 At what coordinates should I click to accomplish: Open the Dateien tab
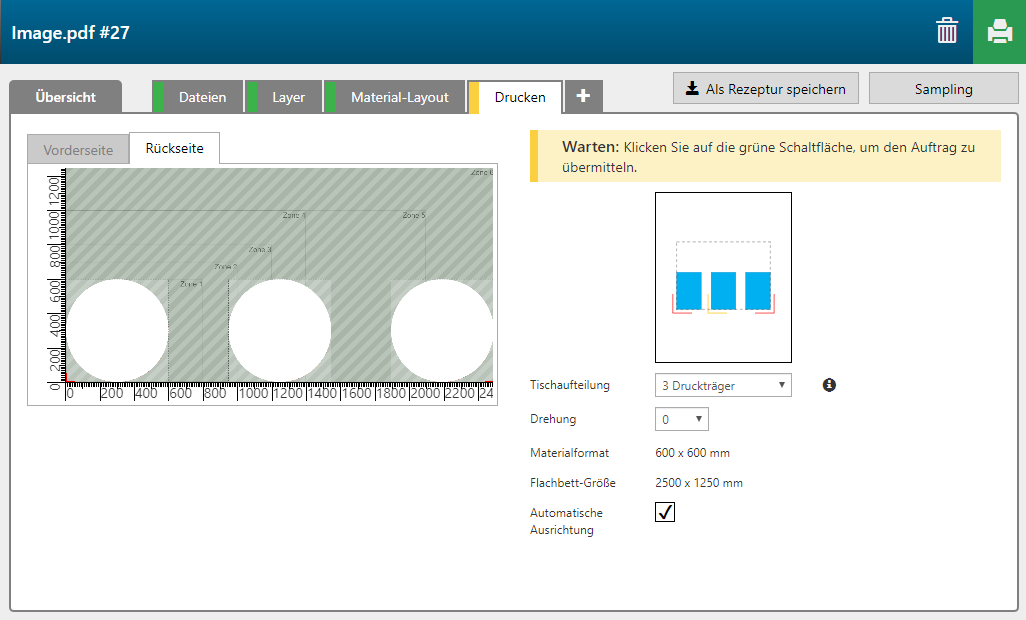point(202,97)
